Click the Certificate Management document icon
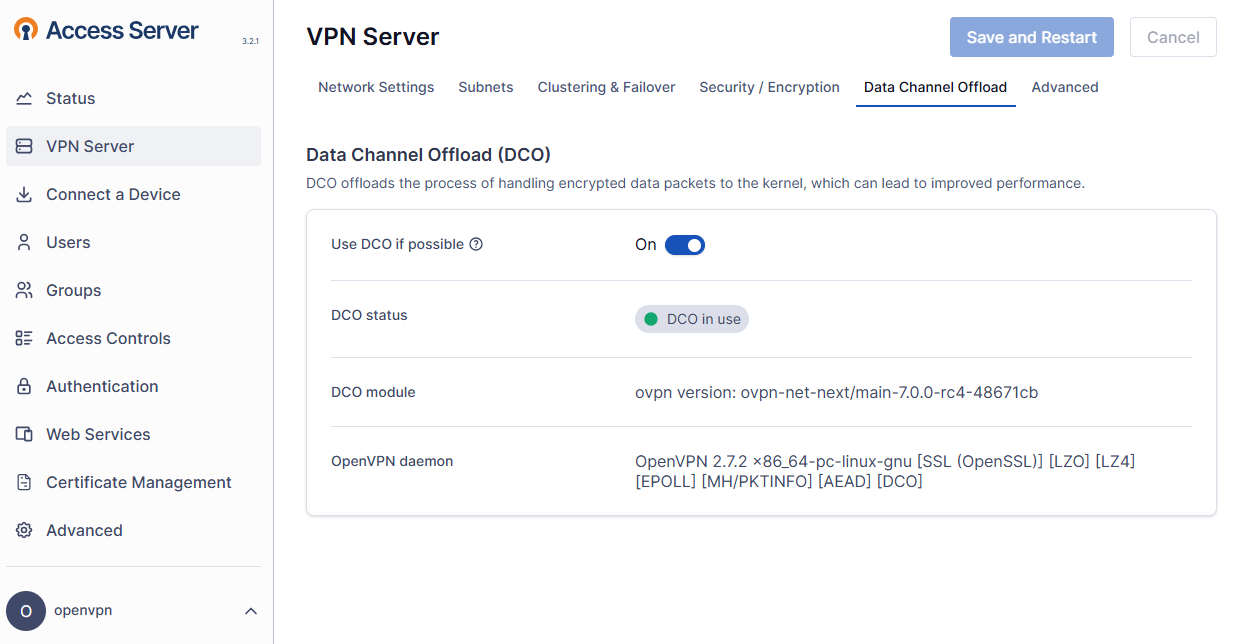 (x=25, y=482)
